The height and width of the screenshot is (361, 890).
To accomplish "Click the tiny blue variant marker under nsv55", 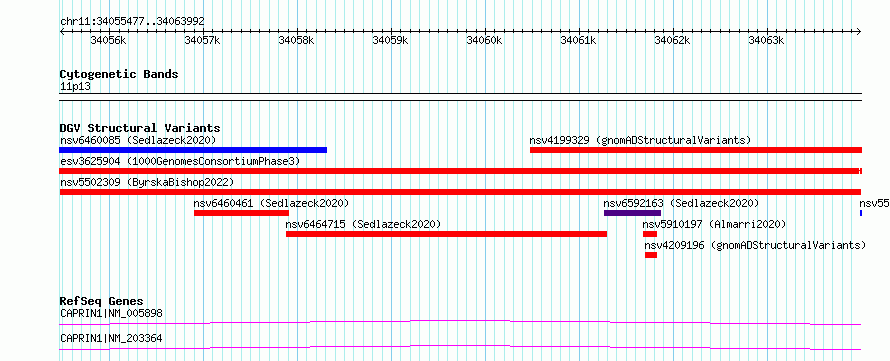I will point(861,213).
